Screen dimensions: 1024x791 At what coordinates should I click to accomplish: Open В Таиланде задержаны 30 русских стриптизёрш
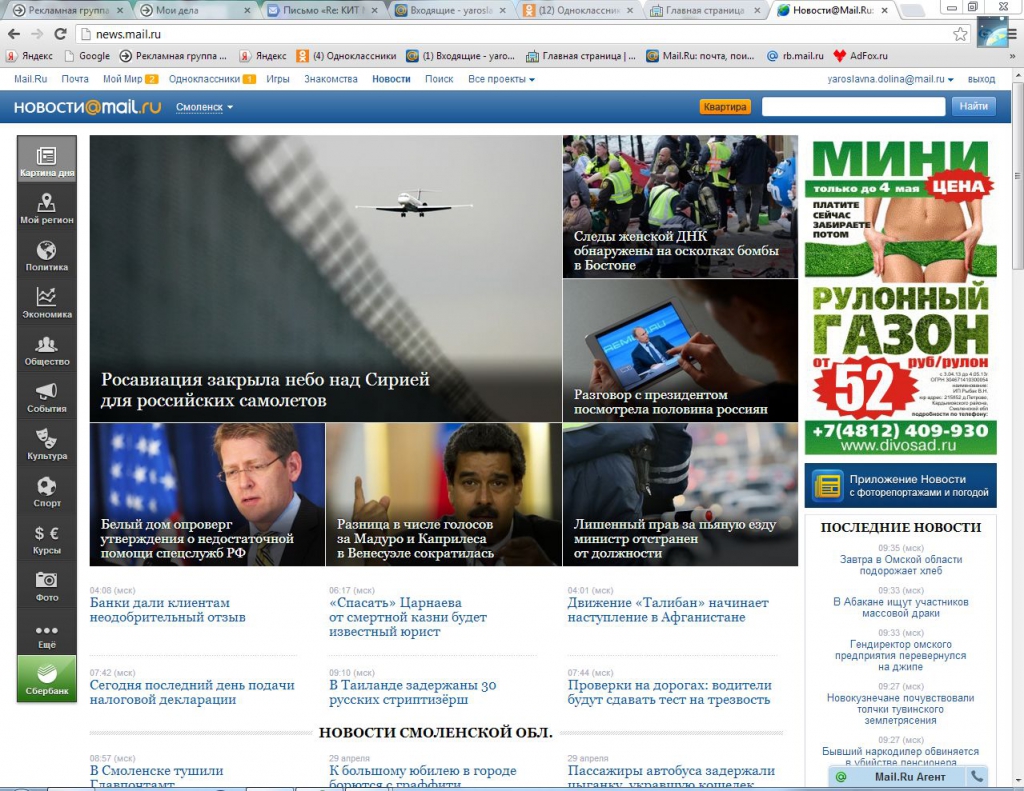coord(413,692)
